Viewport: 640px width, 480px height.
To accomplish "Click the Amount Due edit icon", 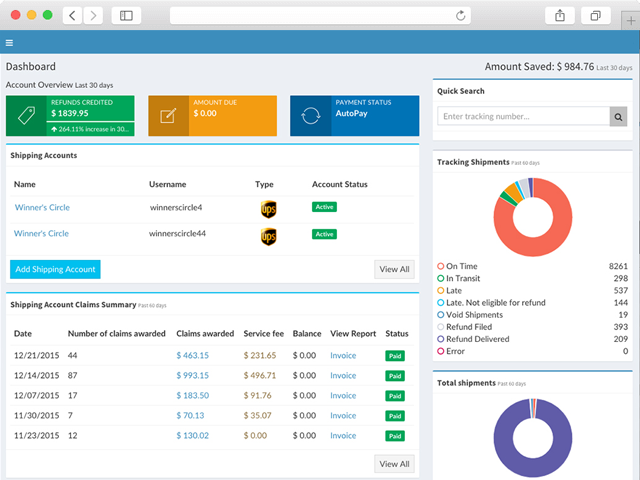I will coord(168,116).
